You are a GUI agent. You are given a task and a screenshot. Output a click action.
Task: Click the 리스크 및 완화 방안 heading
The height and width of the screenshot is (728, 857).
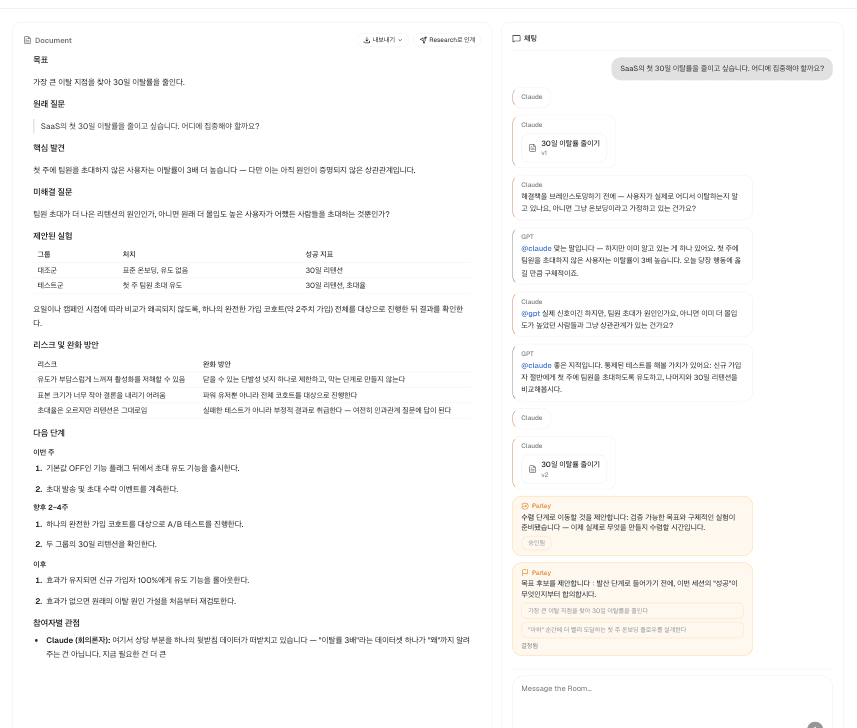(66, 345)
